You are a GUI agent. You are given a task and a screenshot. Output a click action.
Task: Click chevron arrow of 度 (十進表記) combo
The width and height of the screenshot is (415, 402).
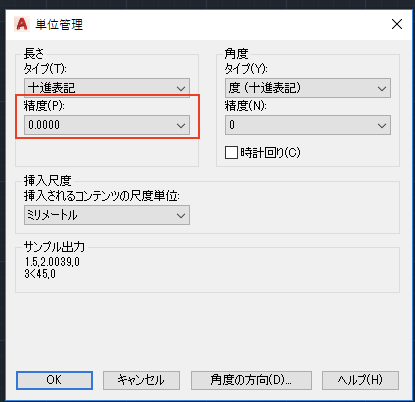(382, 89)
